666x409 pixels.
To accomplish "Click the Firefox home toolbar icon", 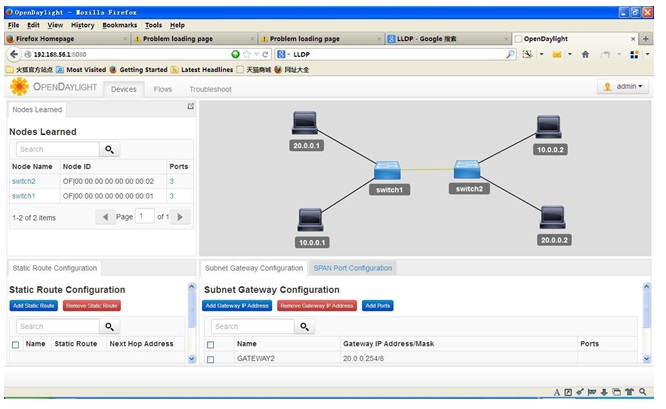I will click(585, 54).
